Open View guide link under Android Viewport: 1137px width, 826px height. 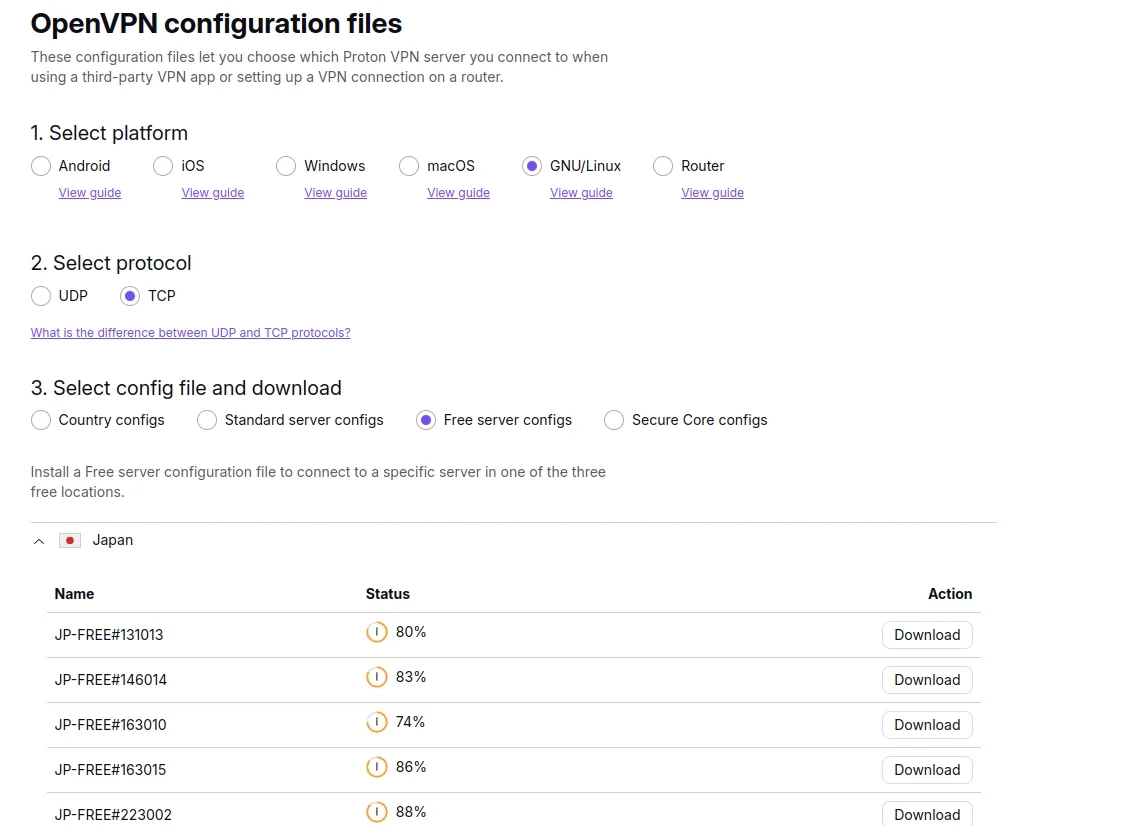point(90,193)
